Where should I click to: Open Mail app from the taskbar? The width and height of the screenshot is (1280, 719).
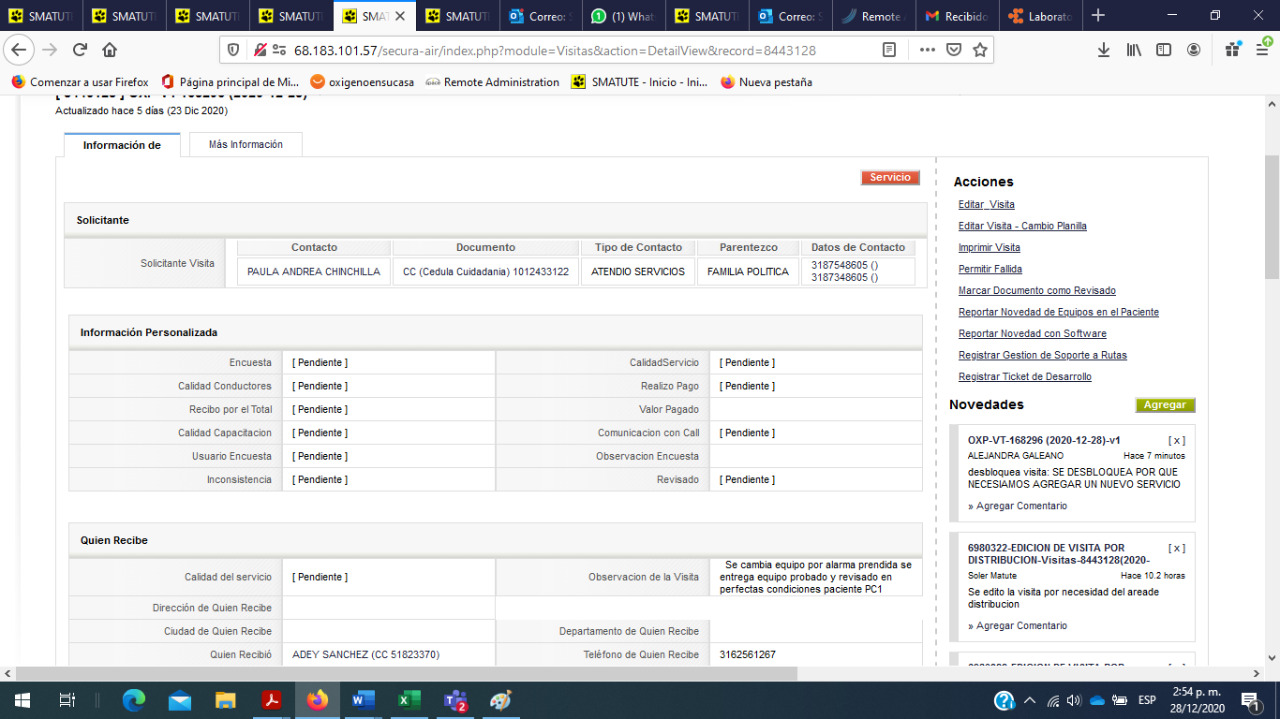[x=180, y=700]
